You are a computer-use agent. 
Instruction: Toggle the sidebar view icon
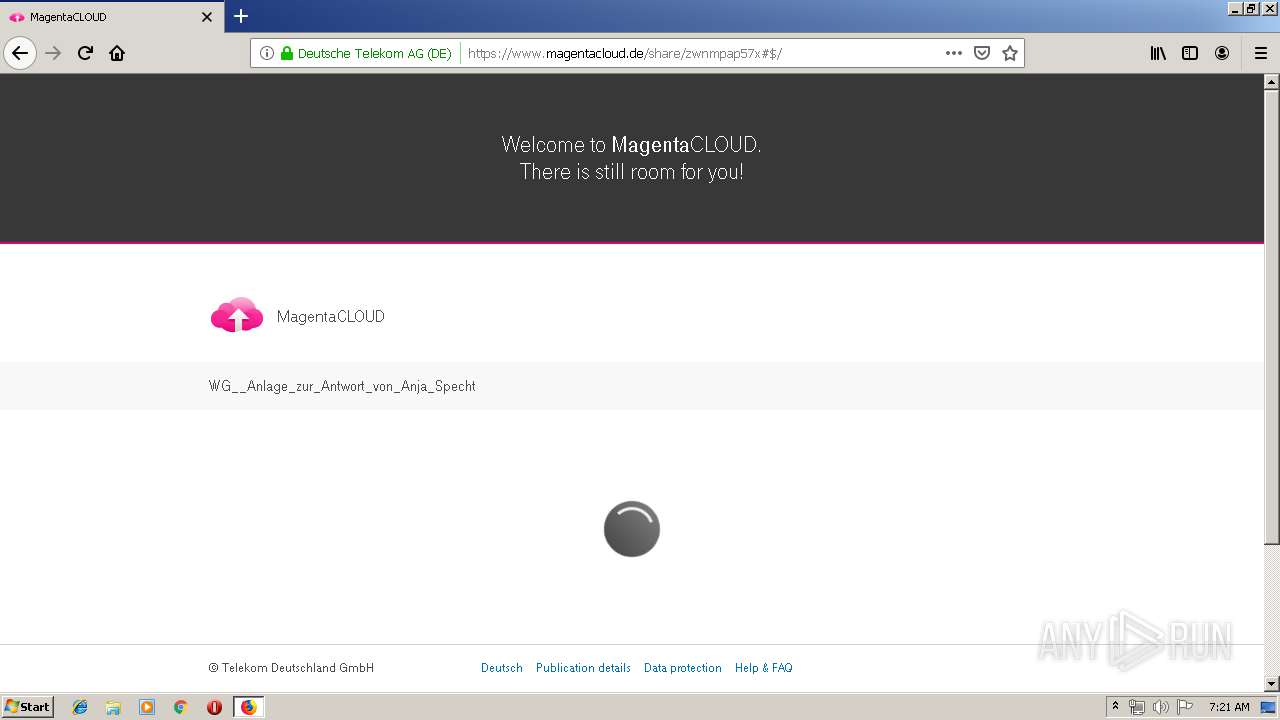tap(1190, 53)
